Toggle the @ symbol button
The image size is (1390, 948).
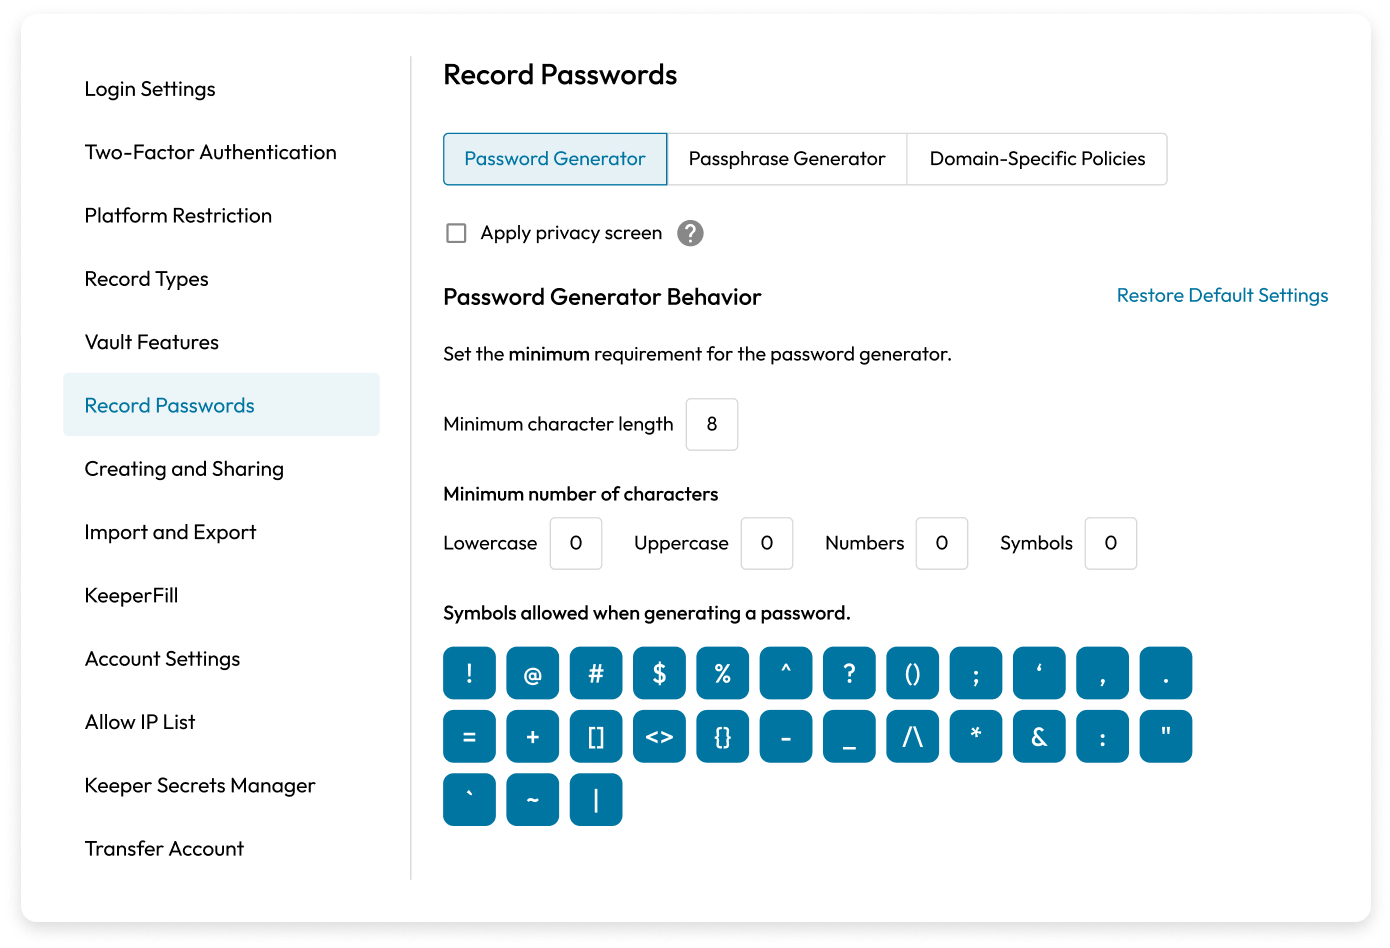[x=532, y=673]
